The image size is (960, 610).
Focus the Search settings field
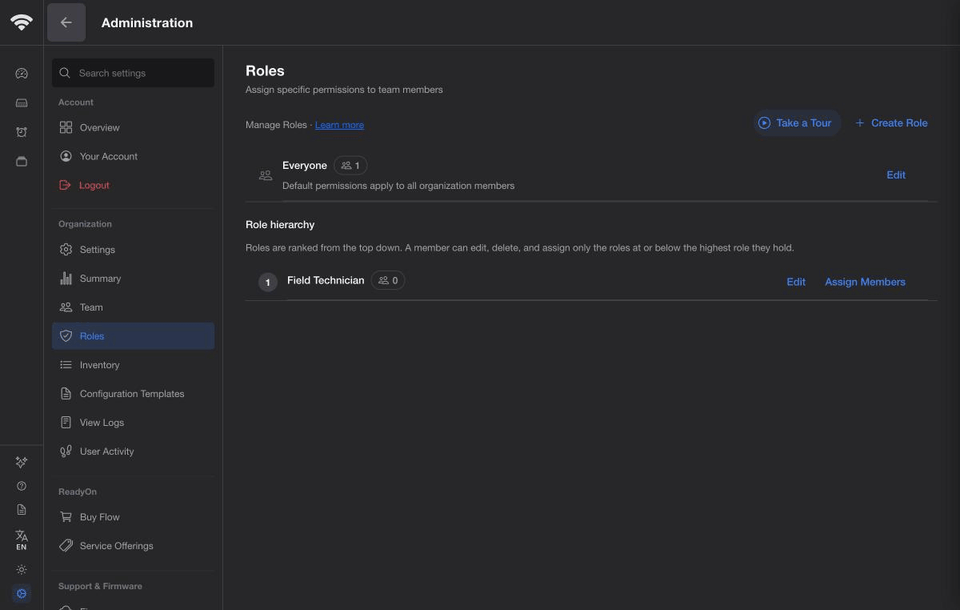(x=133, y=73)
